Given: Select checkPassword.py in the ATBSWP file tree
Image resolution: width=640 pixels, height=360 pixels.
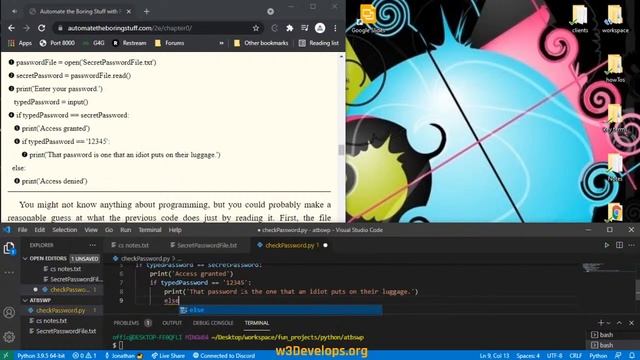Looking at the screenshot, I should click(x=60, y=310).
